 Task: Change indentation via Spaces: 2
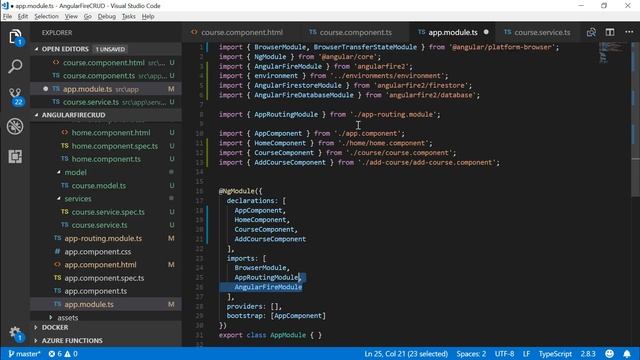(471, 354)
